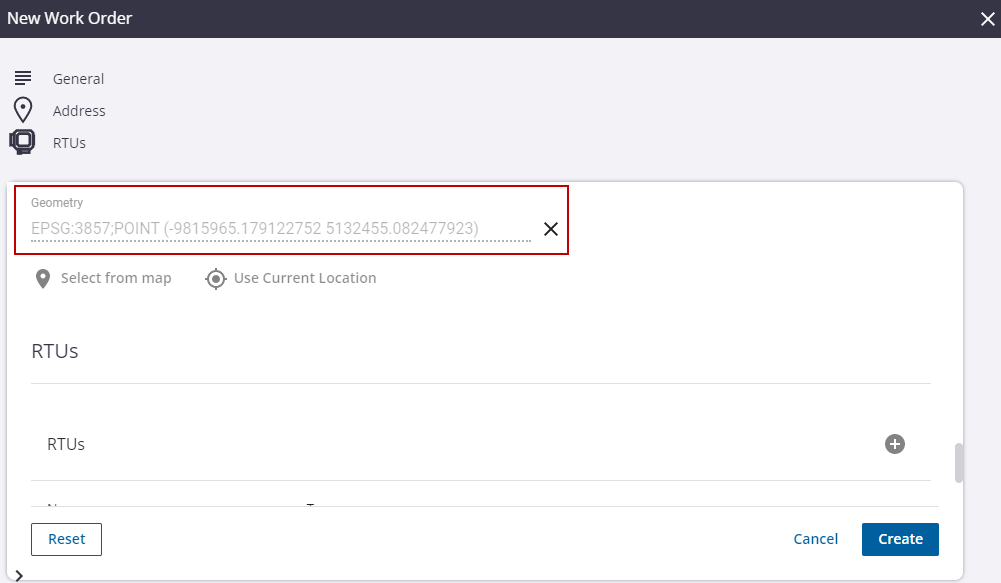The height and width of the screenshot is (583, 1001).
Task: Clear the Geometry field with the X icon
Action: 550,229
